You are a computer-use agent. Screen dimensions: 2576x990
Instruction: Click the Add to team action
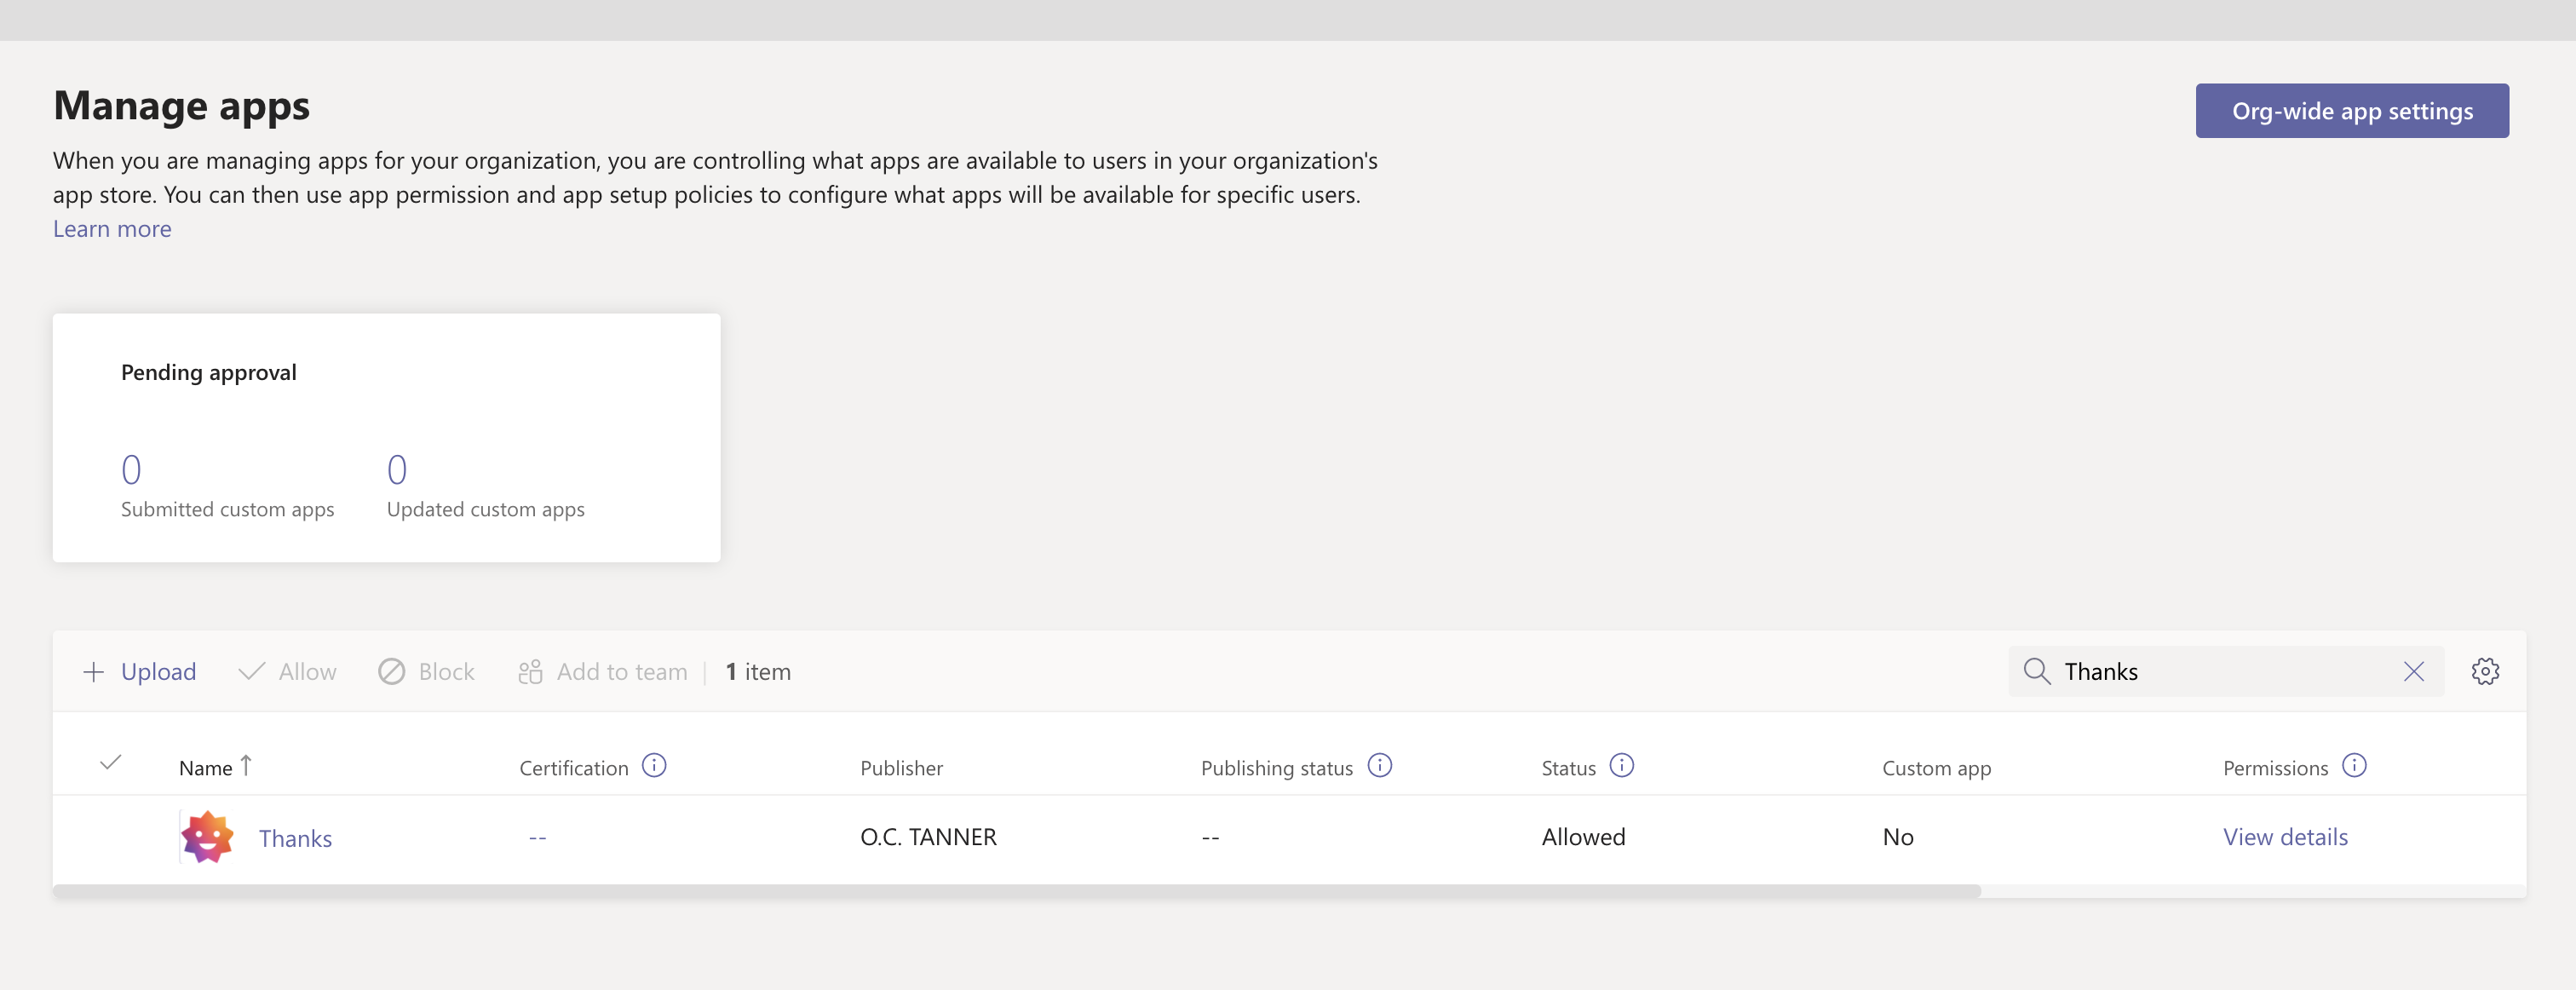603,671
